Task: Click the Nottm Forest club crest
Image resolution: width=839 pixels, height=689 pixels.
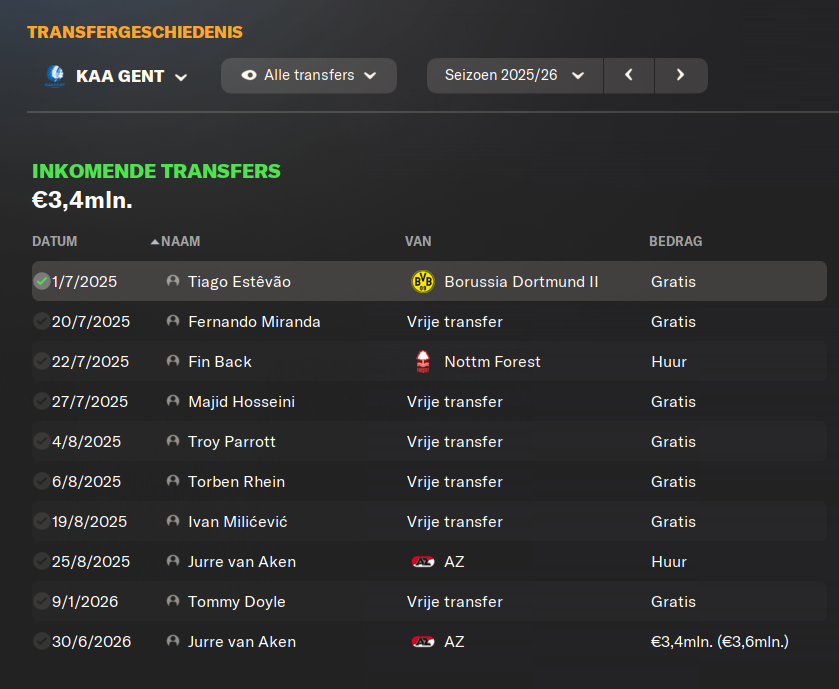Action: pos(423,362)
